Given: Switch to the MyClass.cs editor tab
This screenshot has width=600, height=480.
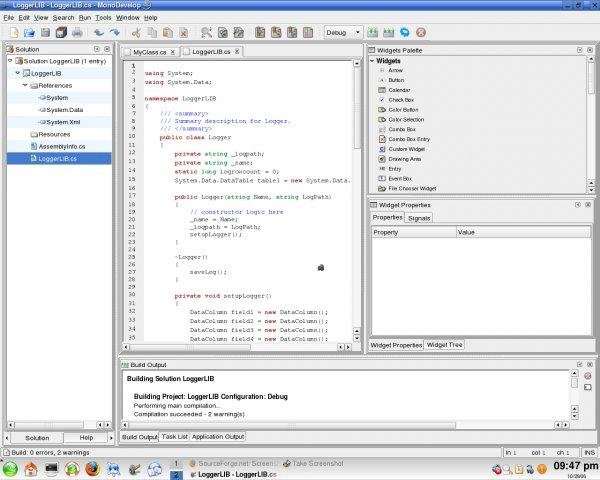Looking at the screenshot, I should click(x=148, y=51).
